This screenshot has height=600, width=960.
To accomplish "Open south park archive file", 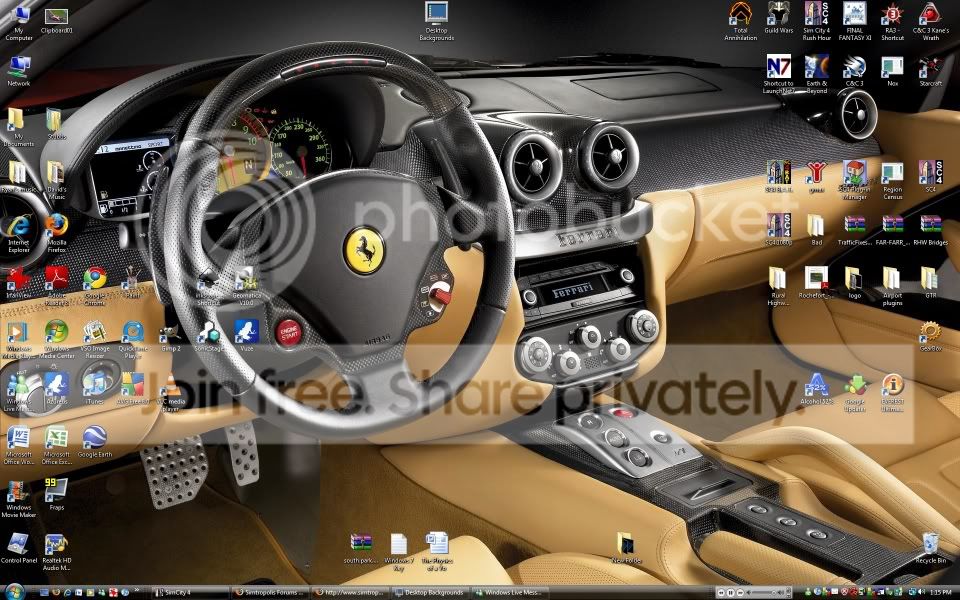I will click(361, 548).
